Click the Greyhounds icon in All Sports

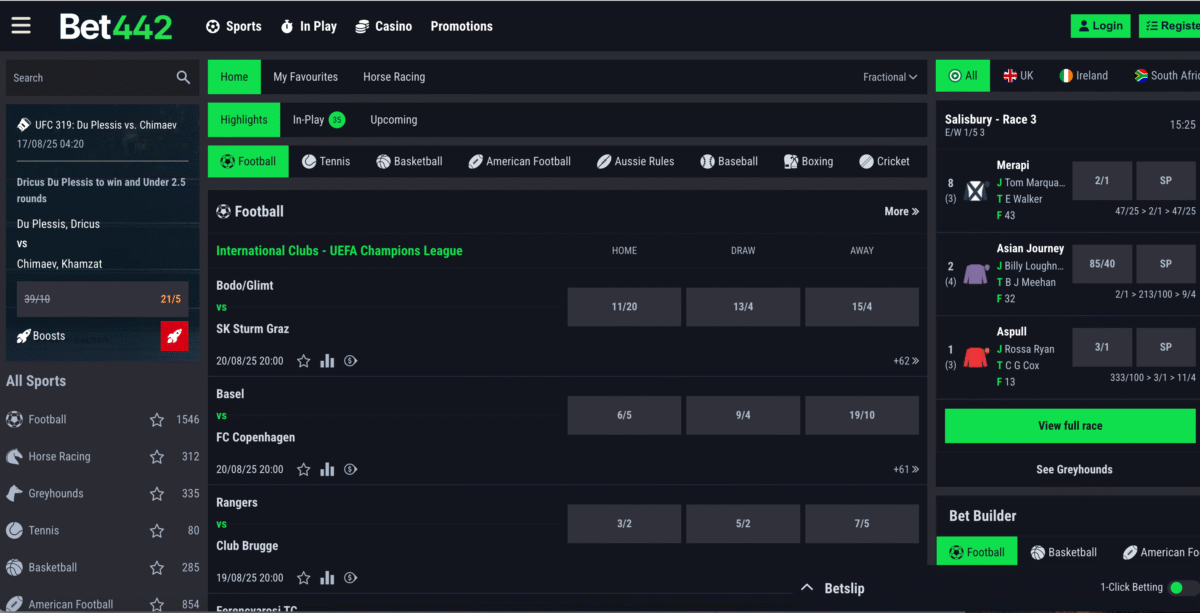[14, 493]
